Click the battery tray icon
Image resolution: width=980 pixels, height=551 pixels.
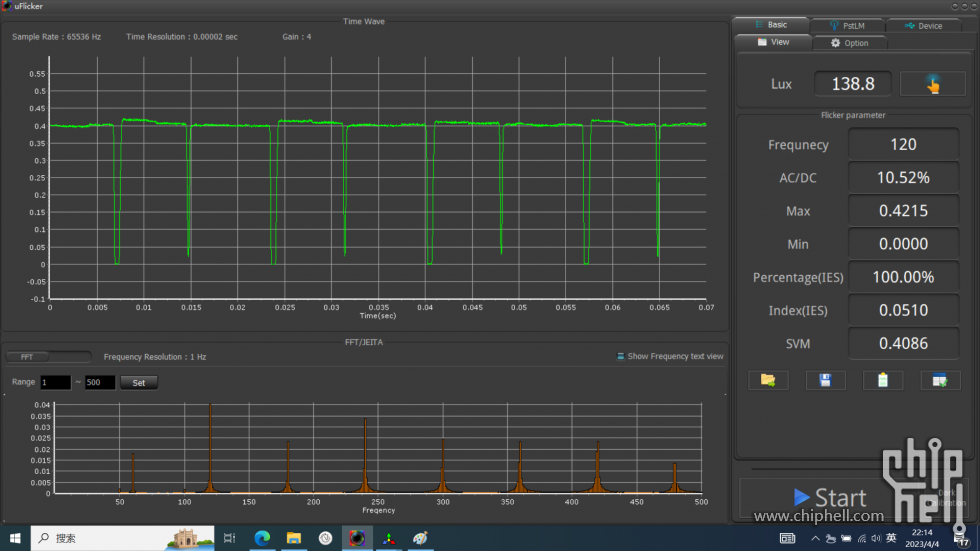(x=846, y=539)
